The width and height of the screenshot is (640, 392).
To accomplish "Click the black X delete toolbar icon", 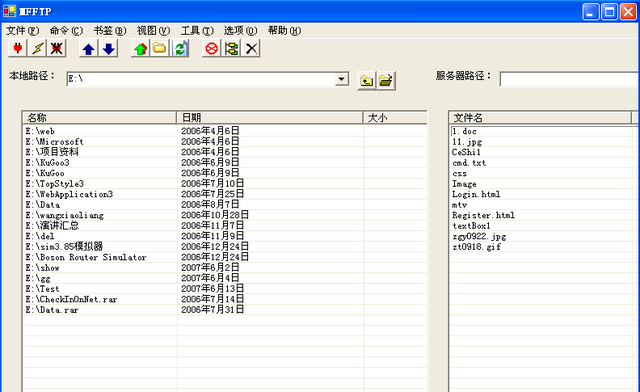I will point(251,49).
